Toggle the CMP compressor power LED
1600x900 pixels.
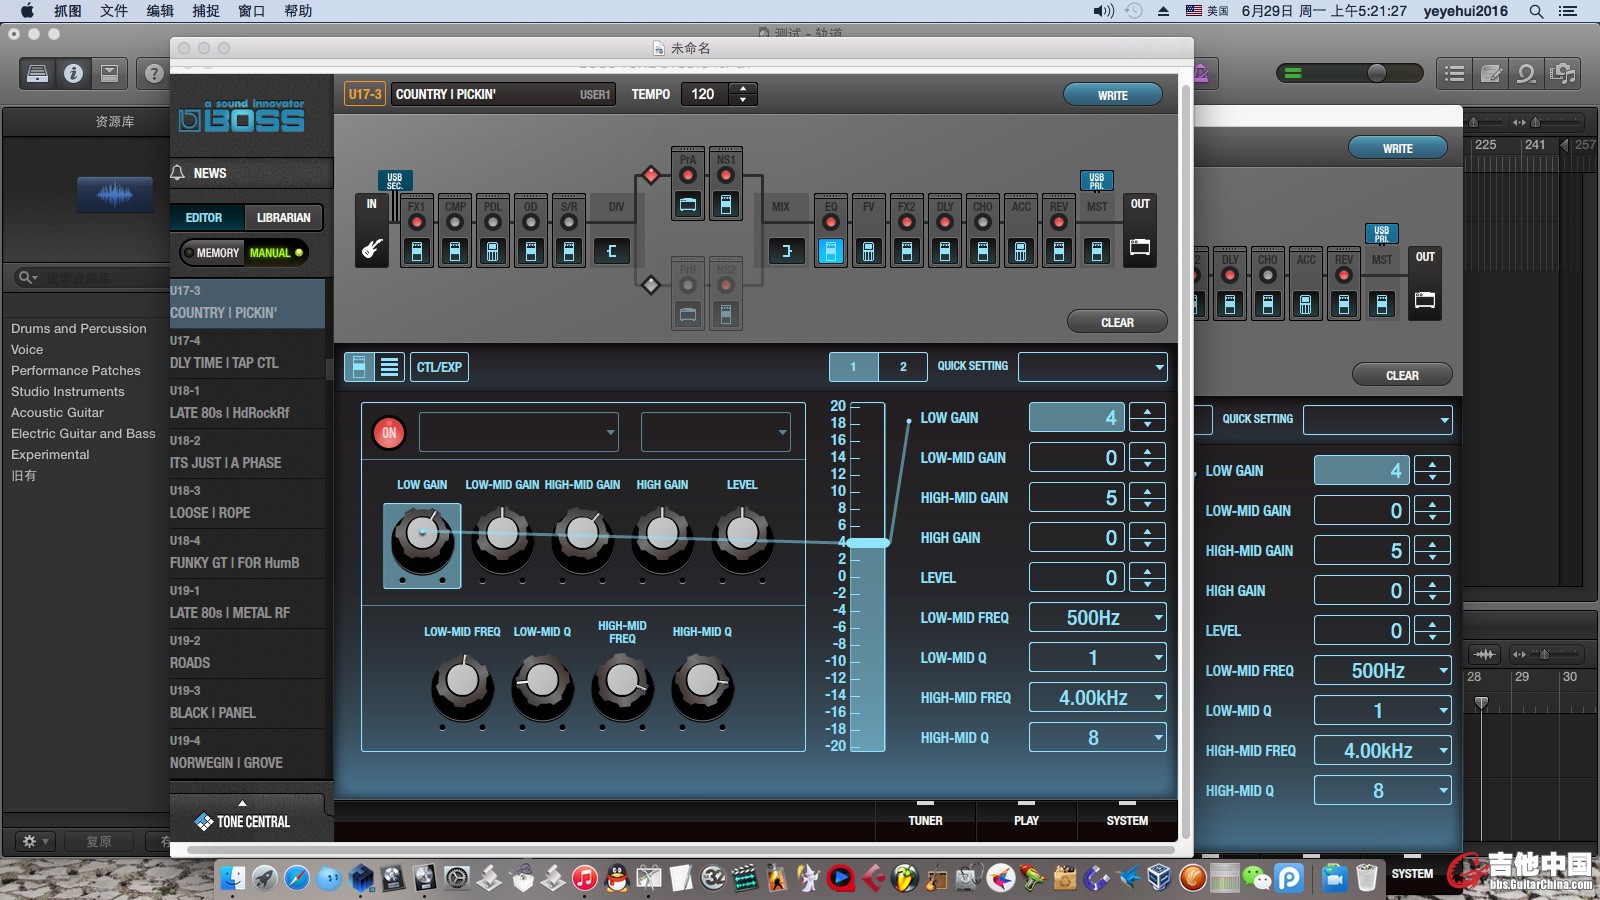coord(455,222)
